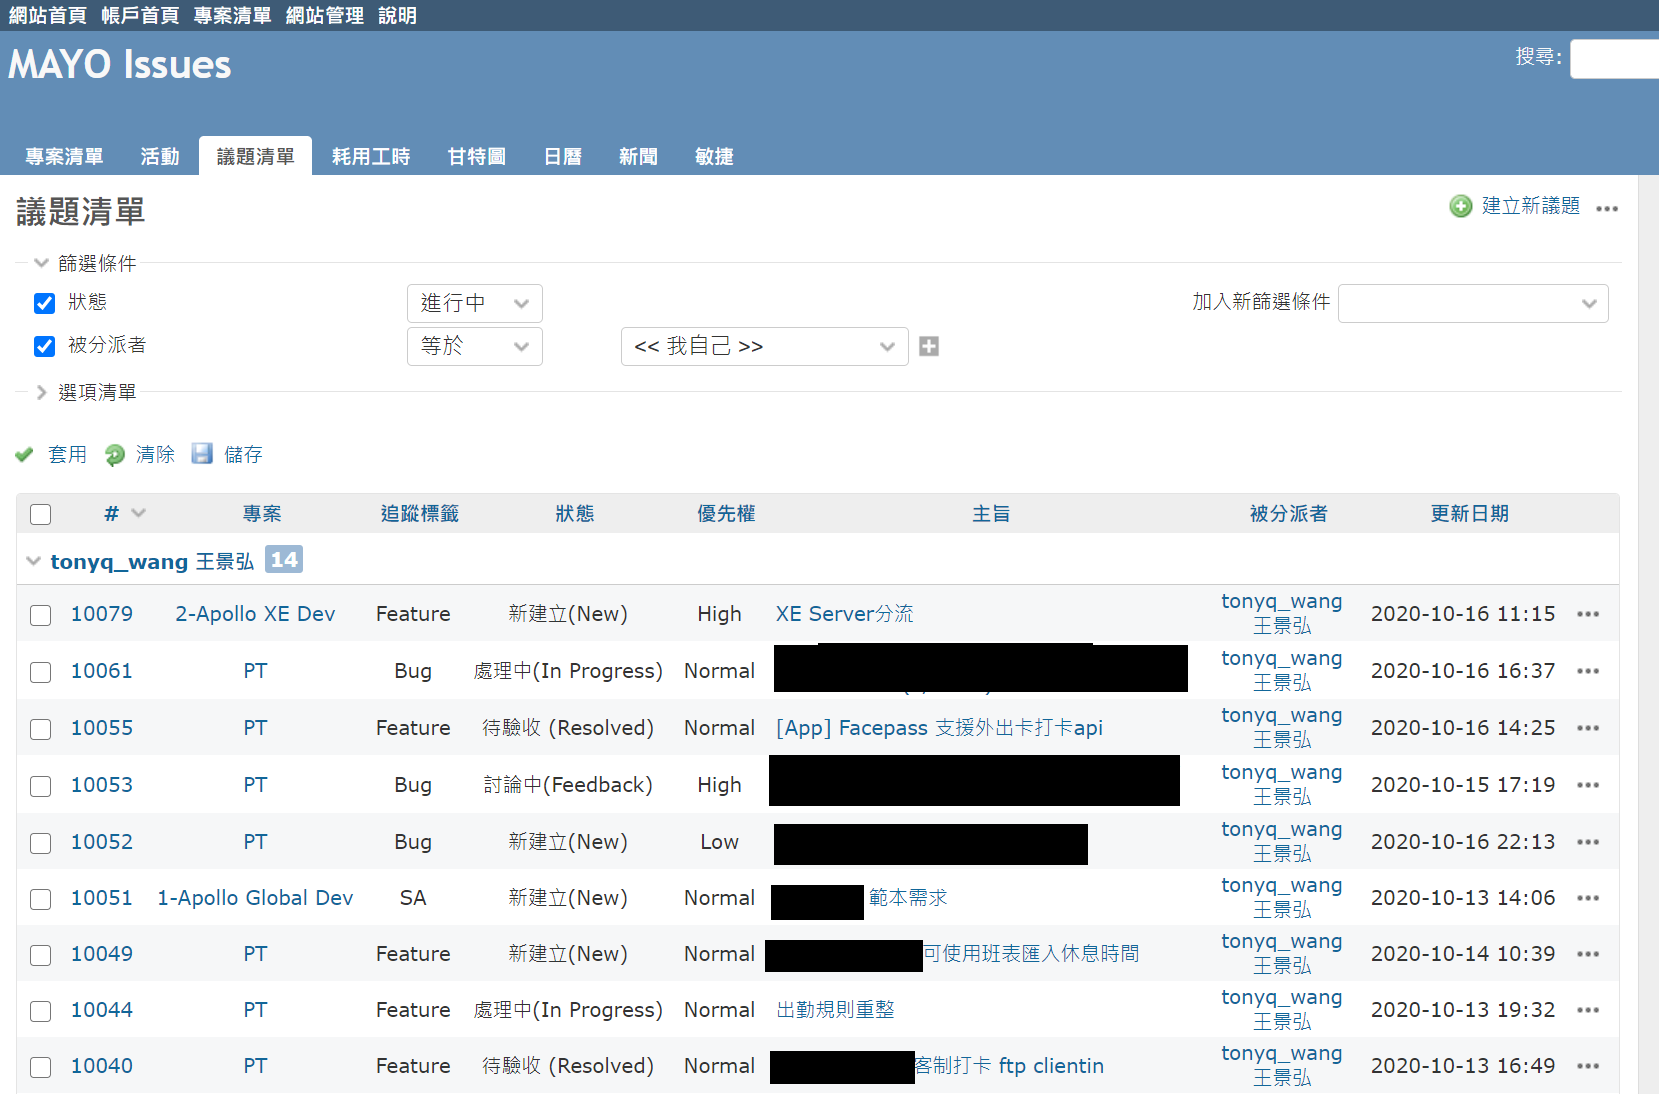This screenshot has height=1094, width=1659.
Task: Open the 加入新篩選條件 dropdown
Action: (1473, 303)
